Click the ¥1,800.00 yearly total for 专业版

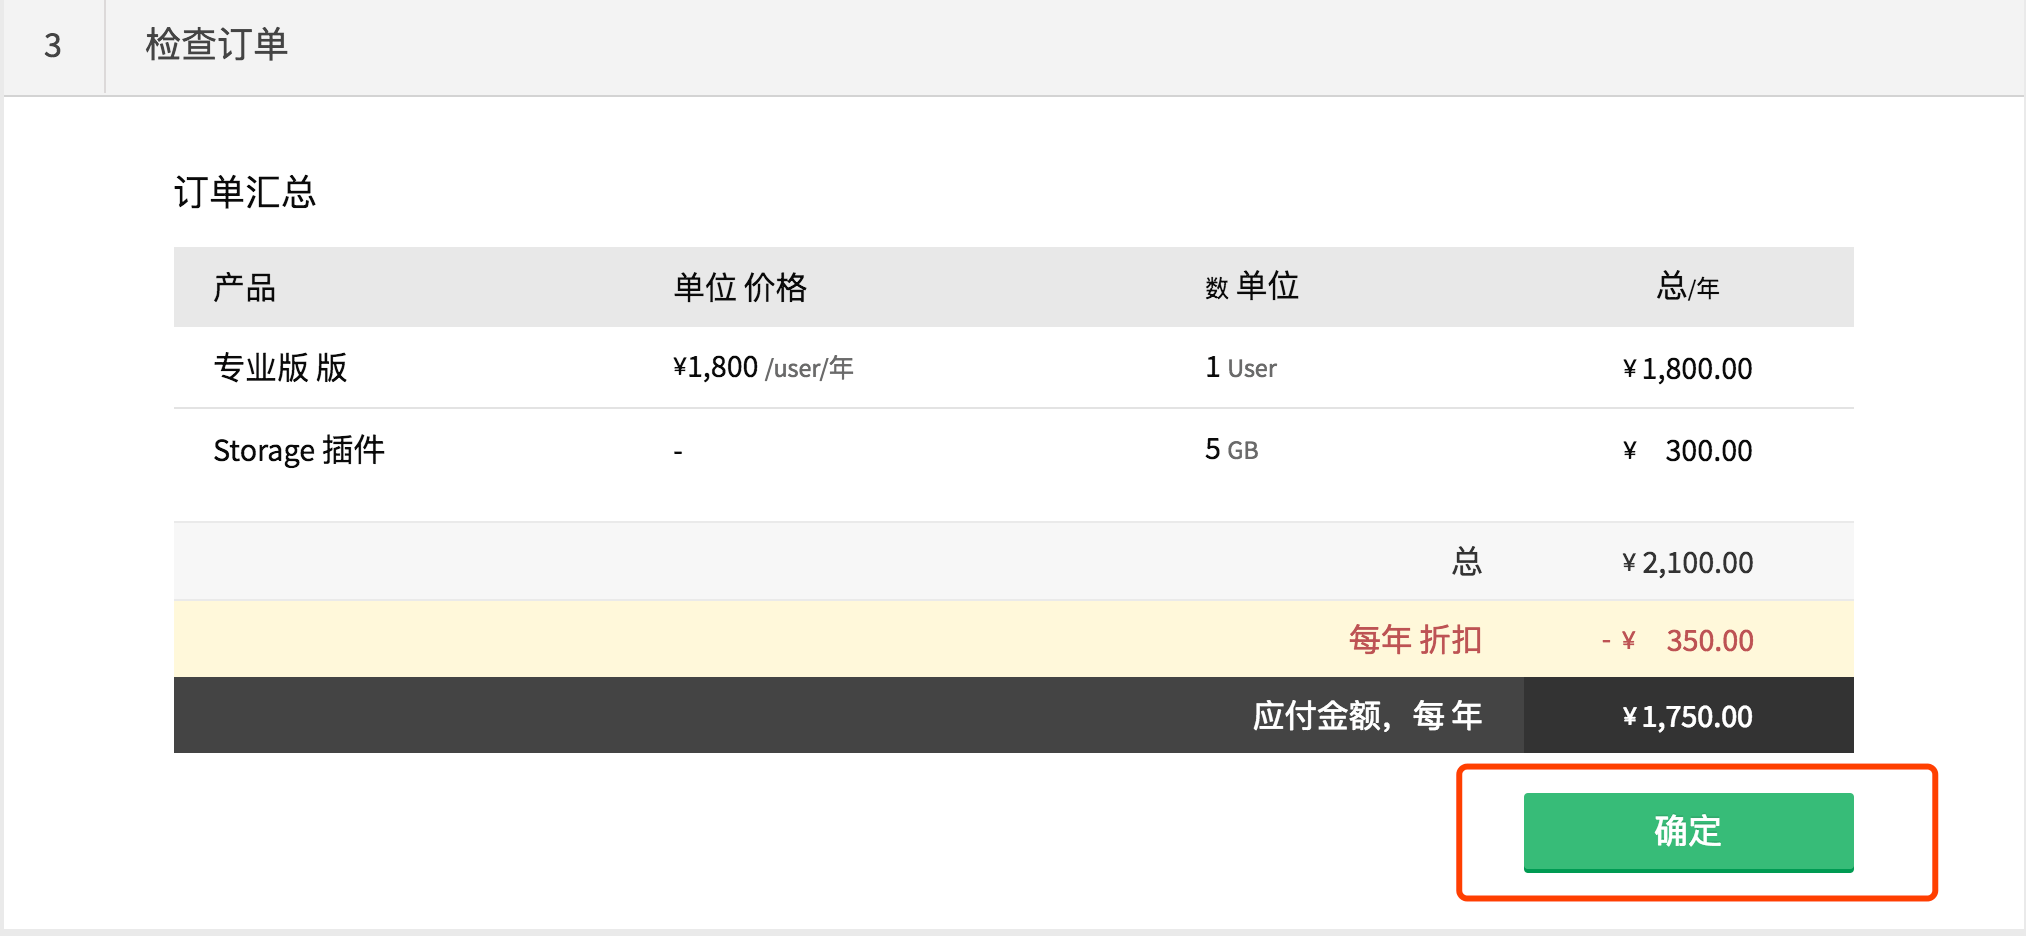1687,369
